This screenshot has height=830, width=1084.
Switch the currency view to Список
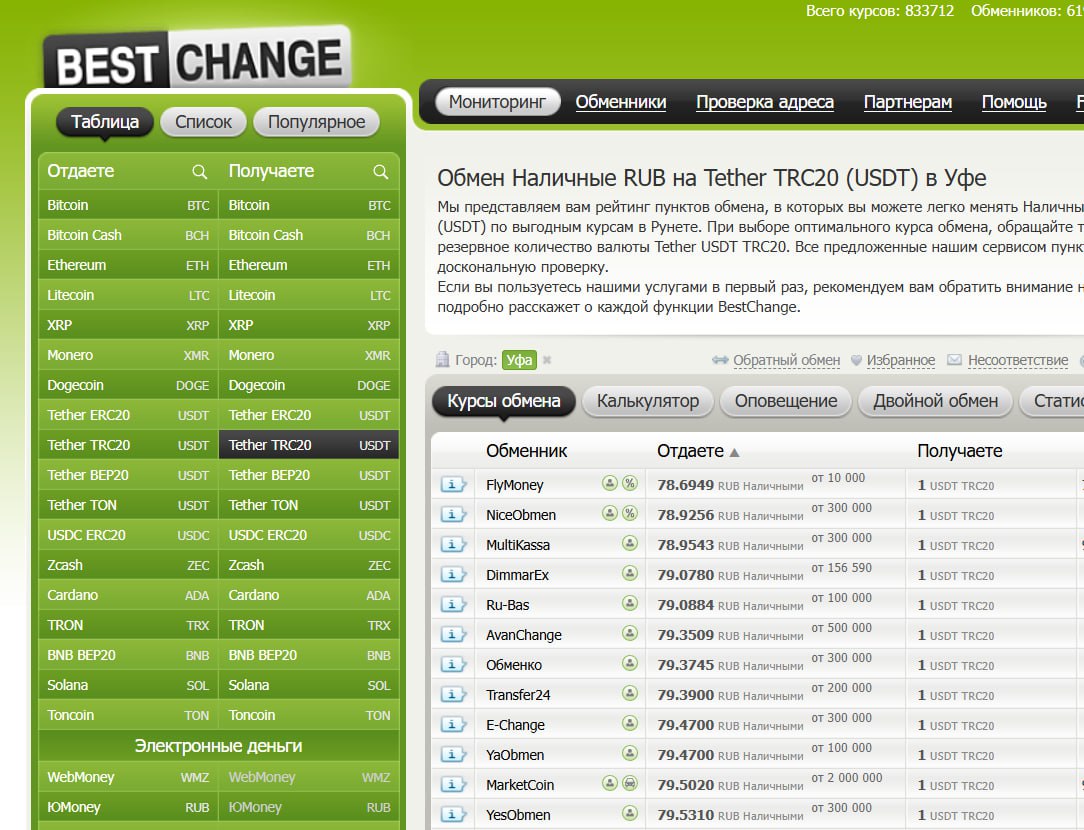pyautogui.click(x=203, y=122)
